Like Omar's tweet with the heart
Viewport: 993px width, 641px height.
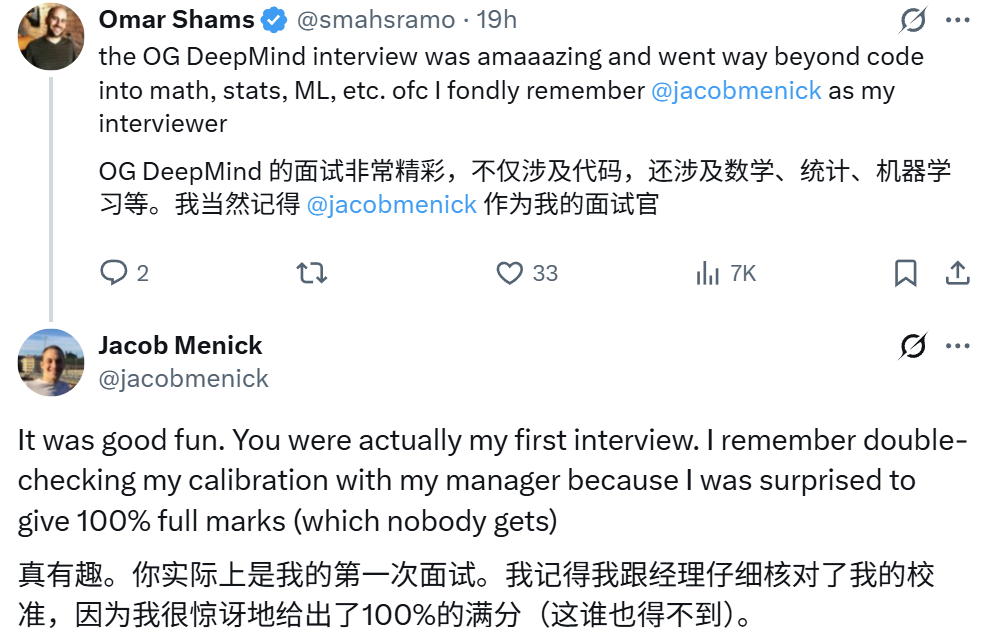[x=510, y=273]
